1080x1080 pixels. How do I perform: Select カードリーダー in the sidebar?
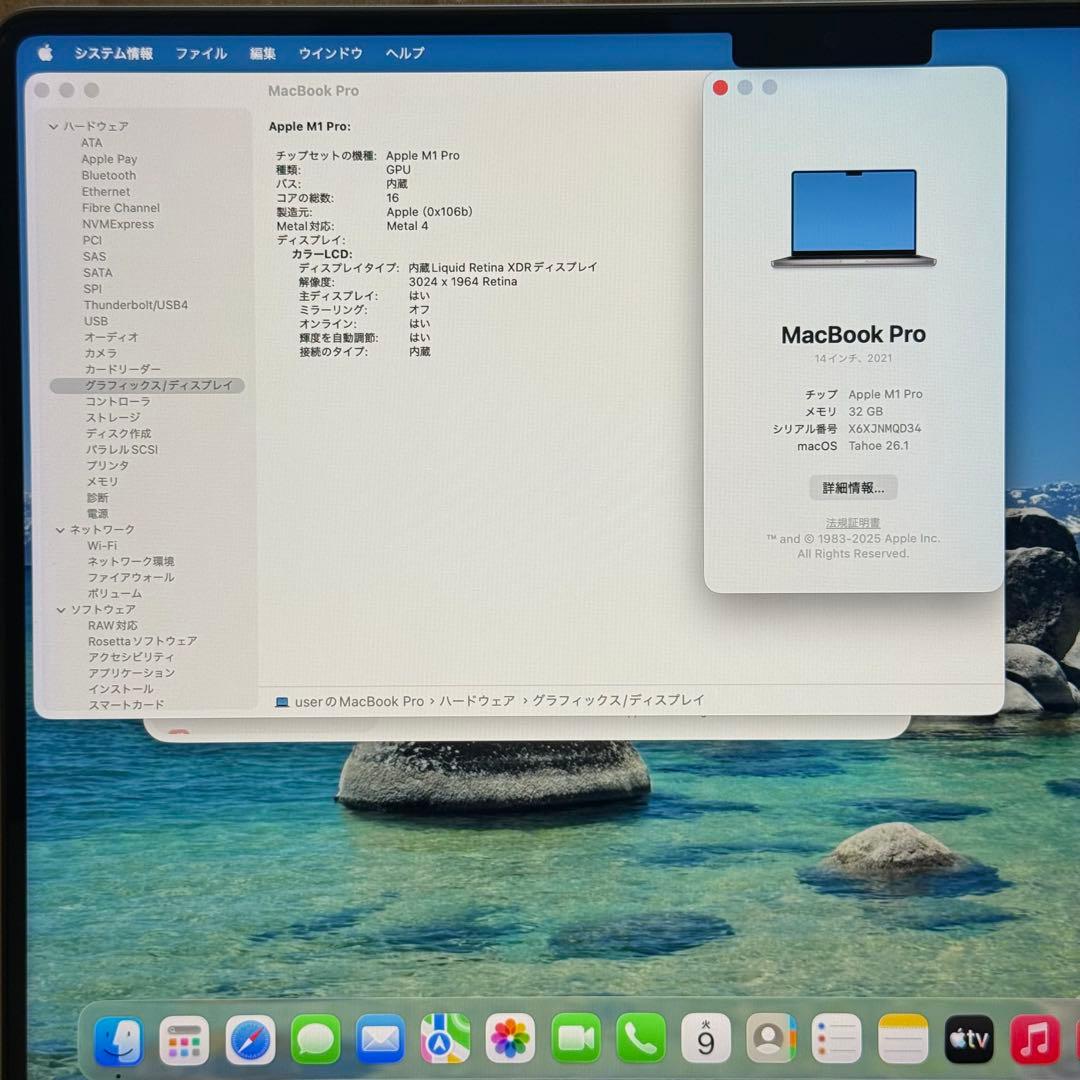pyautogui.click(x=123, y=369)
